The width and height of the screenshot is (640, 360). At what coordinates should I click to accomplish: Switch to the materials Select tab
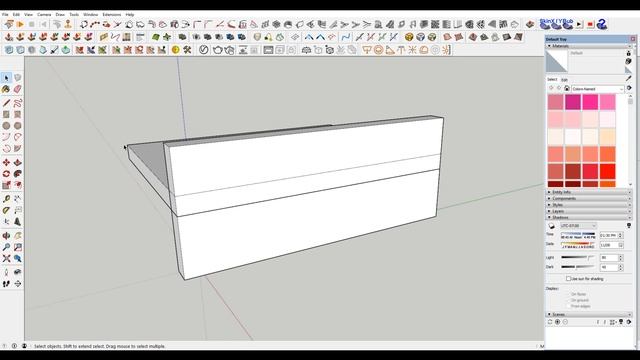point(552,80)
